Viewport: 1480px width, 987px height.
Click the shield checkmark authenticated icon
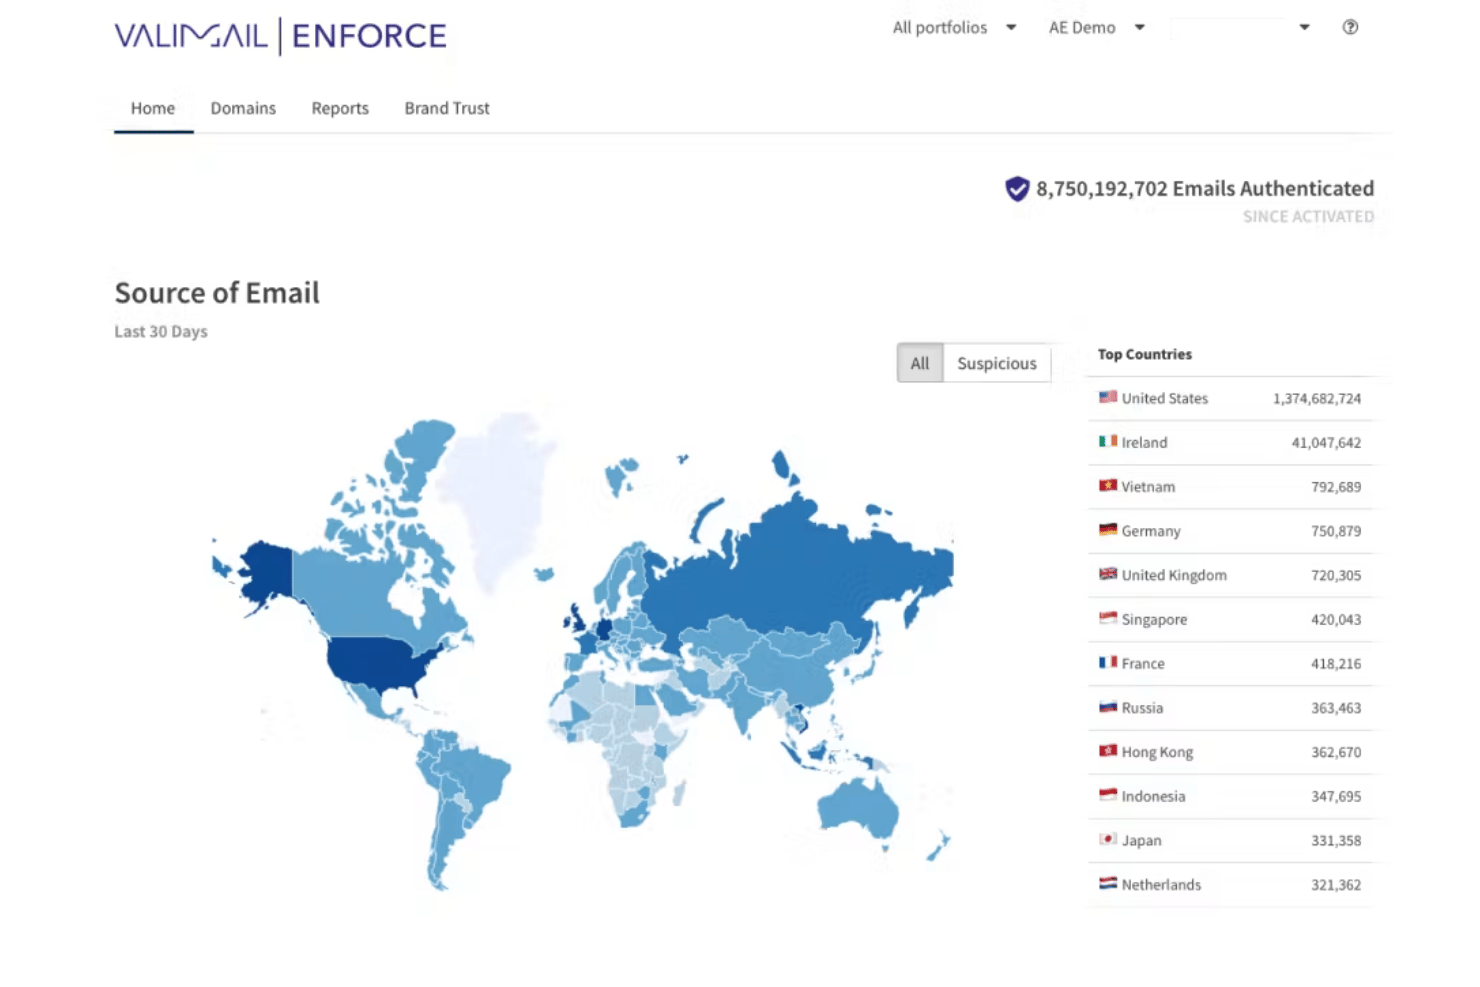(1017, 188)
